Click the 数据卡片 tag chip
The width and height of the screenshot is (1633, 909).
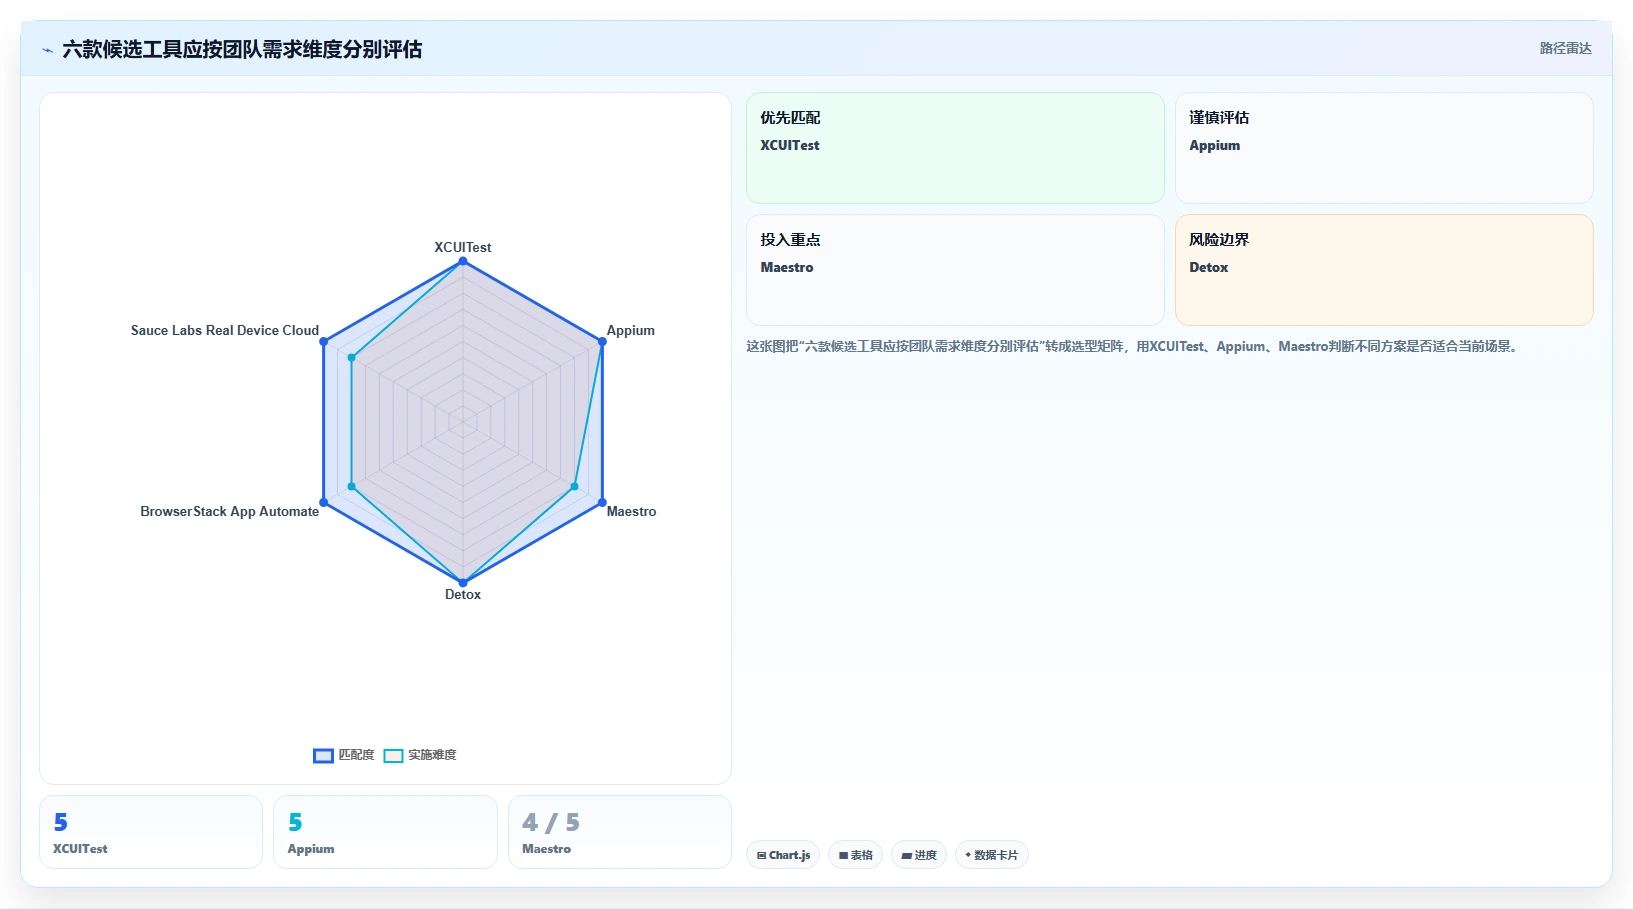991,855
